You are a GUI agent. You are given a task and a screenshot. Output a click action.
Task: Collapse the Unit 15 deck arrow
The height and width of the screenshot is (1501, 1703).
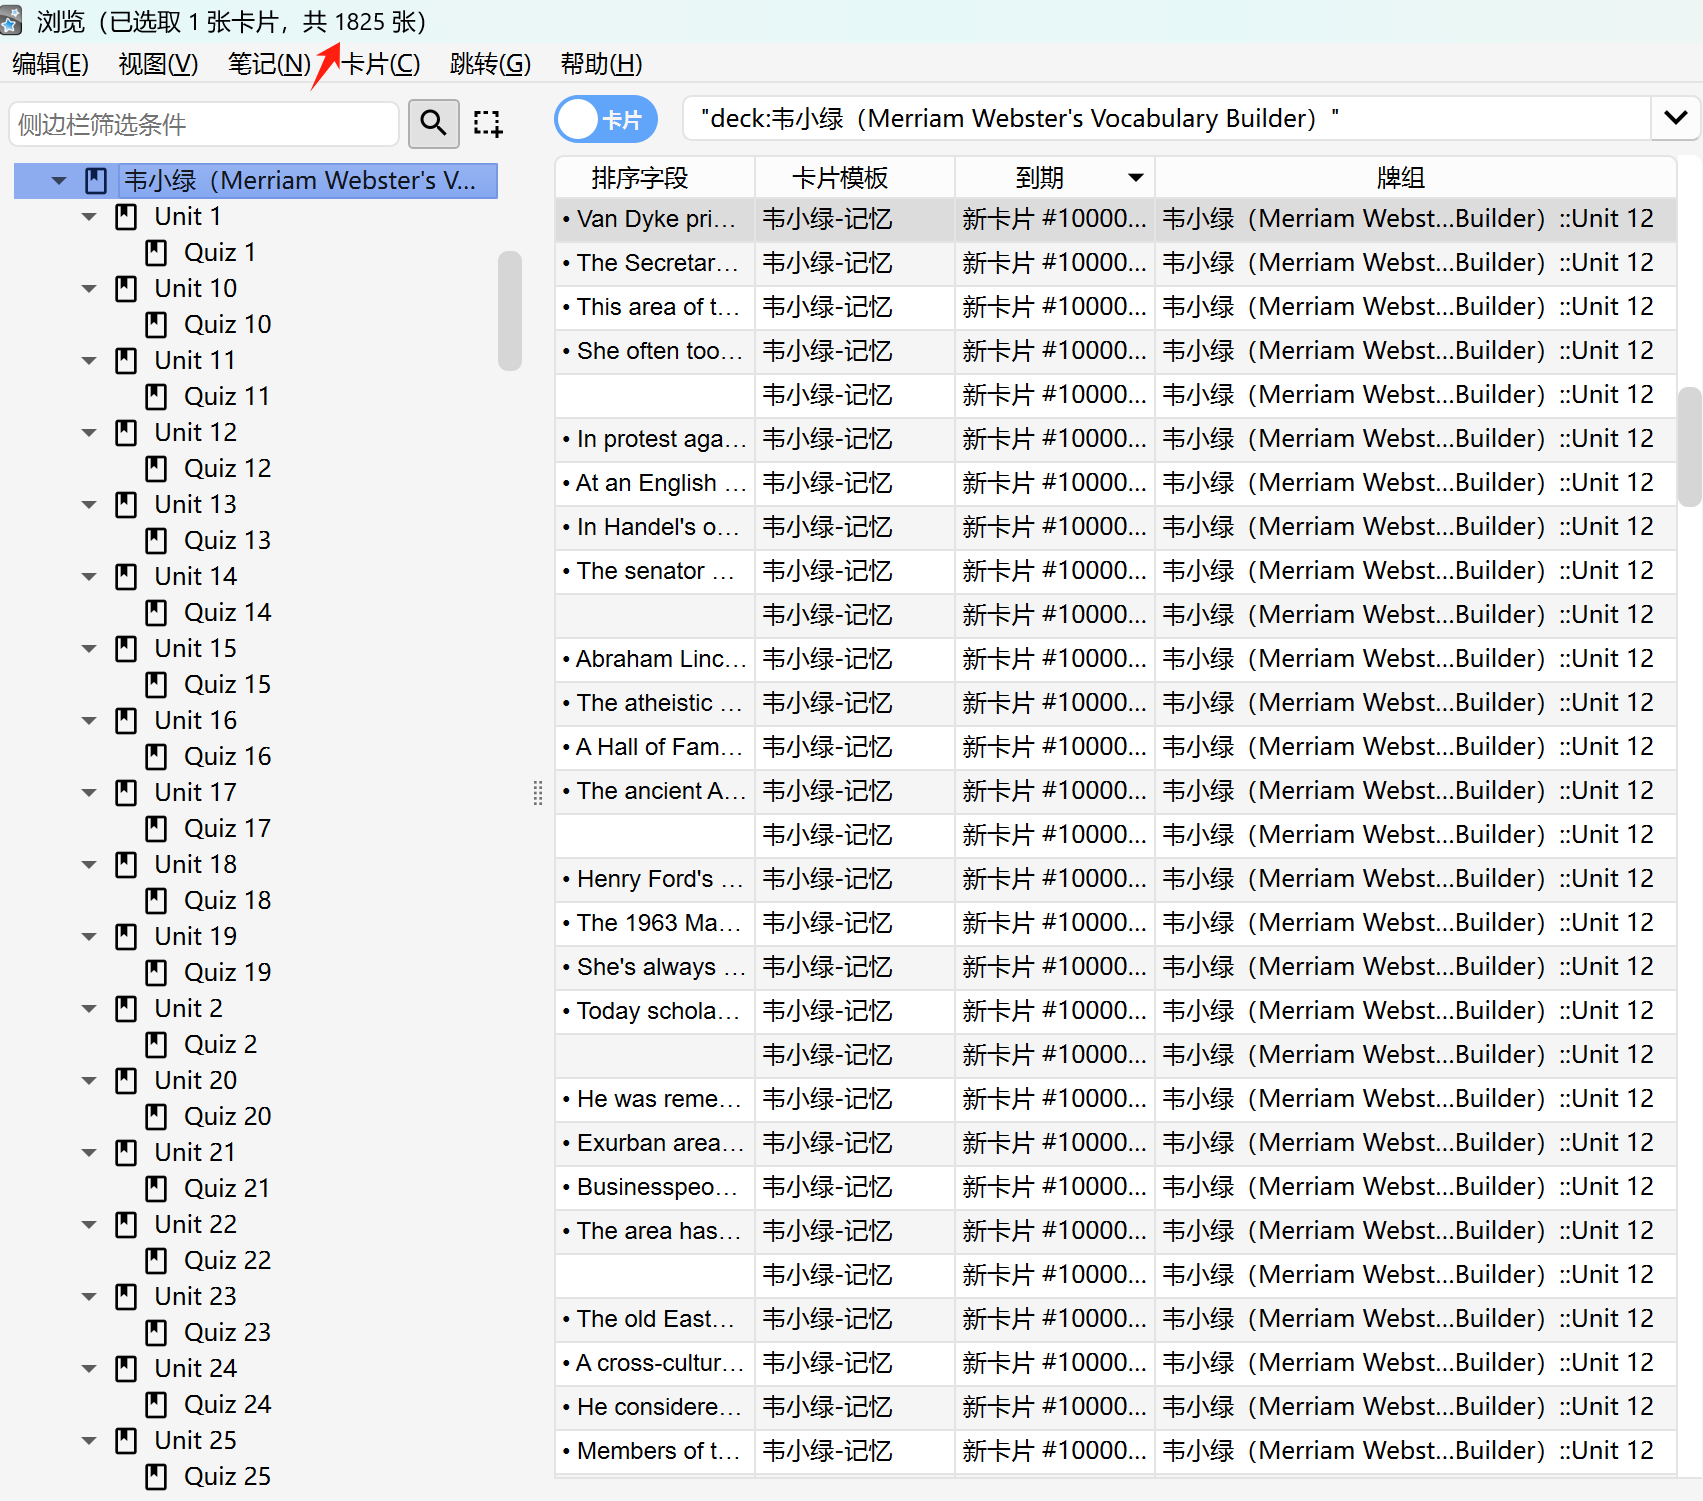click(89, 649)
